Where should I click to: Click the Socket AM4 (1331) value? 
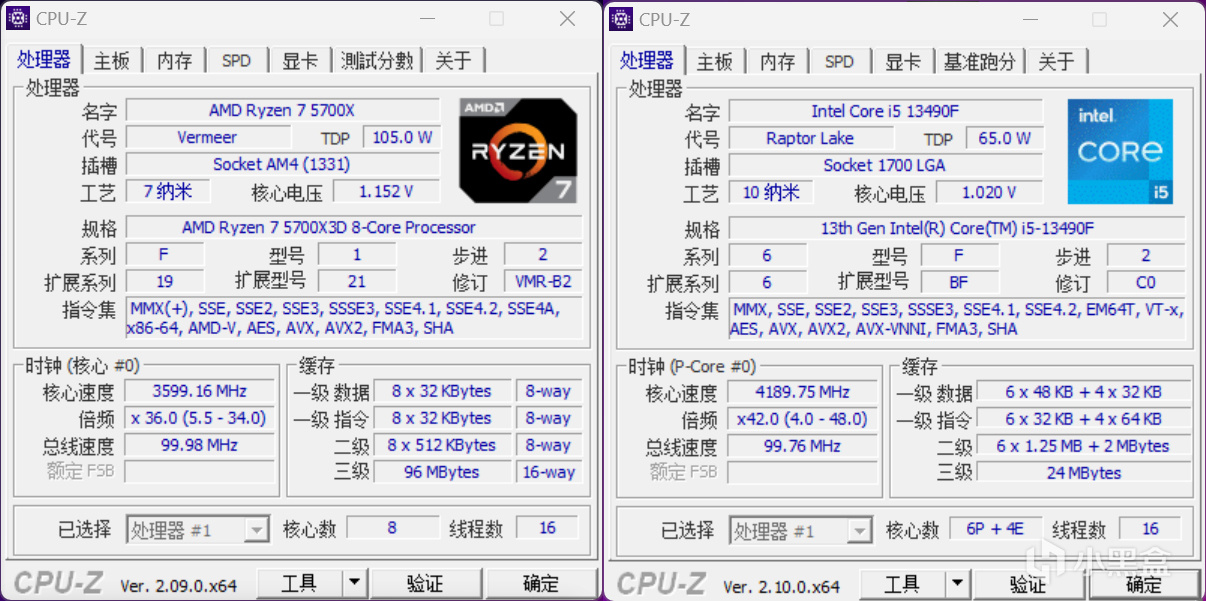click(283, 164)
